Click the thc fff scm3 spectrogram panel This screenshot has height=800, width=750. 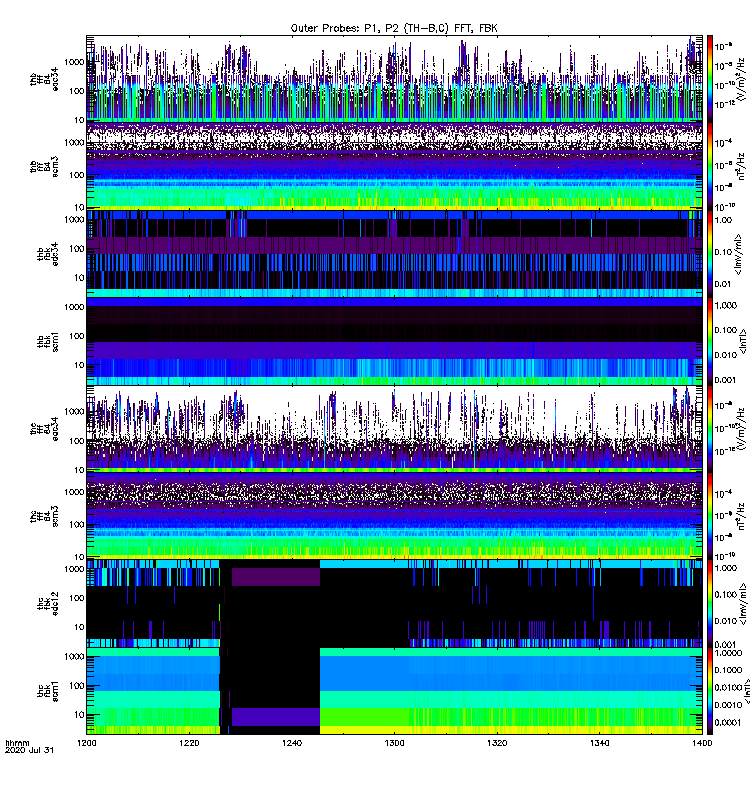tap(394, 516)
